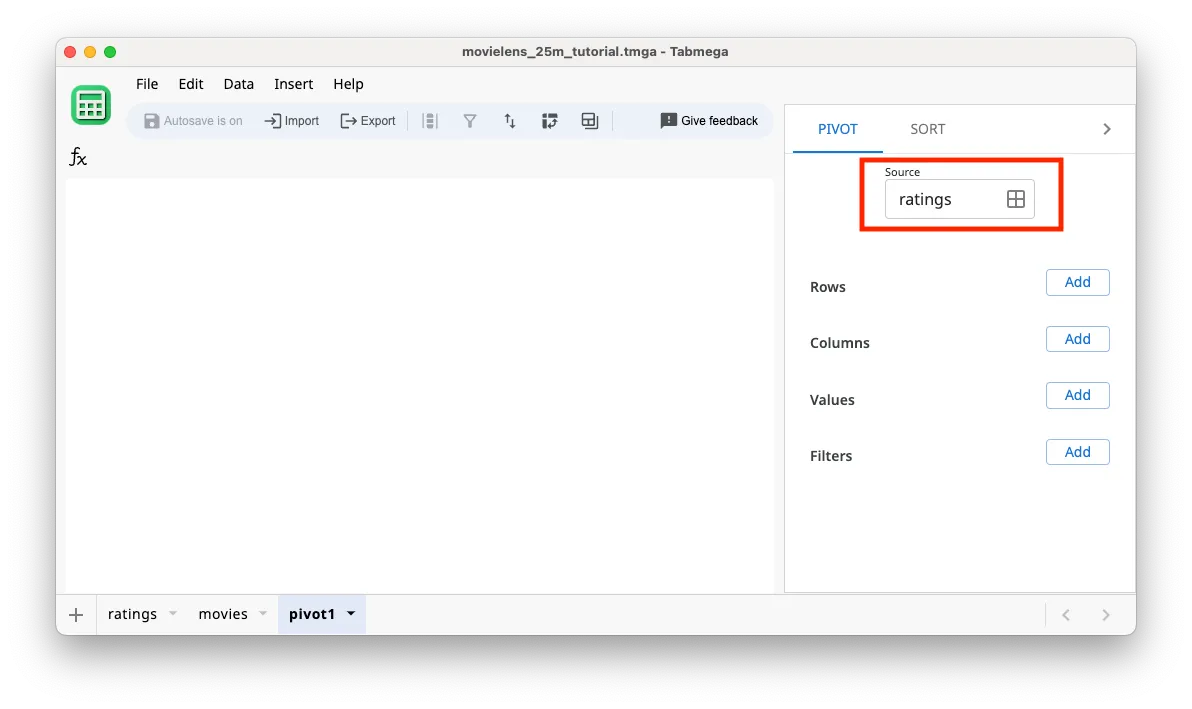This screenshot has height=709, width=1192.
Task: Click the Tabmega app logo icon
Action: 90,104
